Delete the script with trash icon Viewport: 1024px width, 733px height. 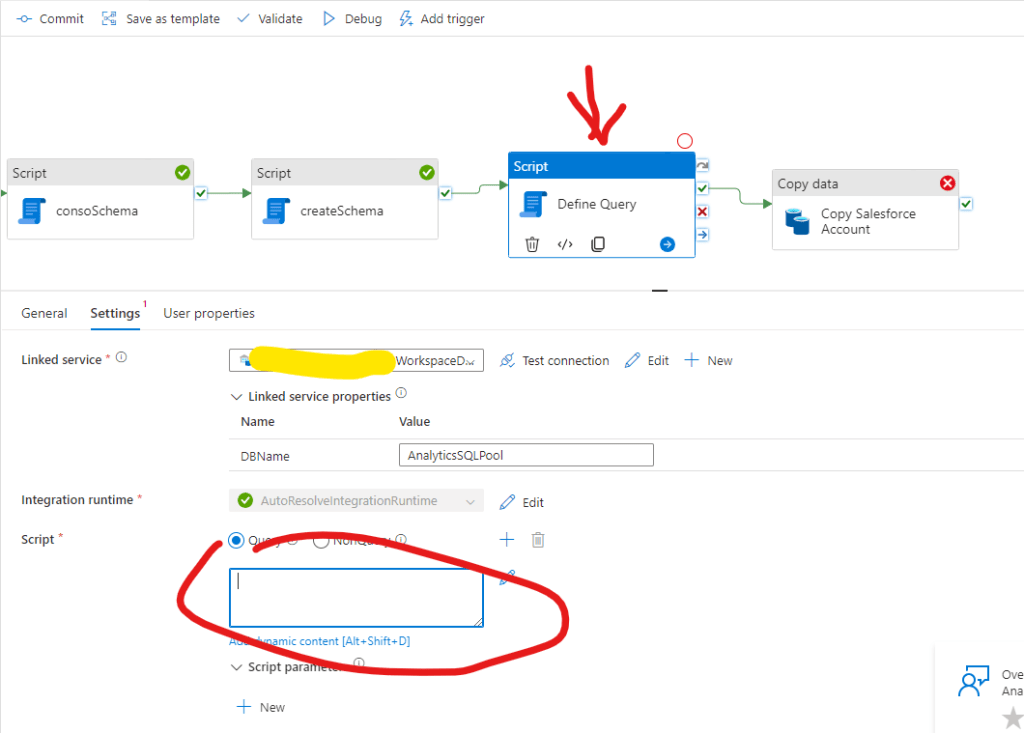538,540
